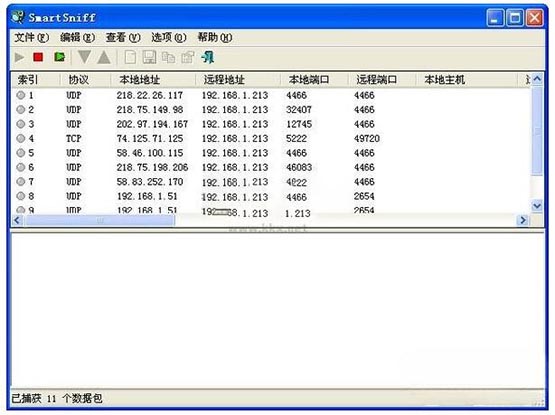Click local port value 32407
This screenshot has height=415, width=555.
click(299, 110)
